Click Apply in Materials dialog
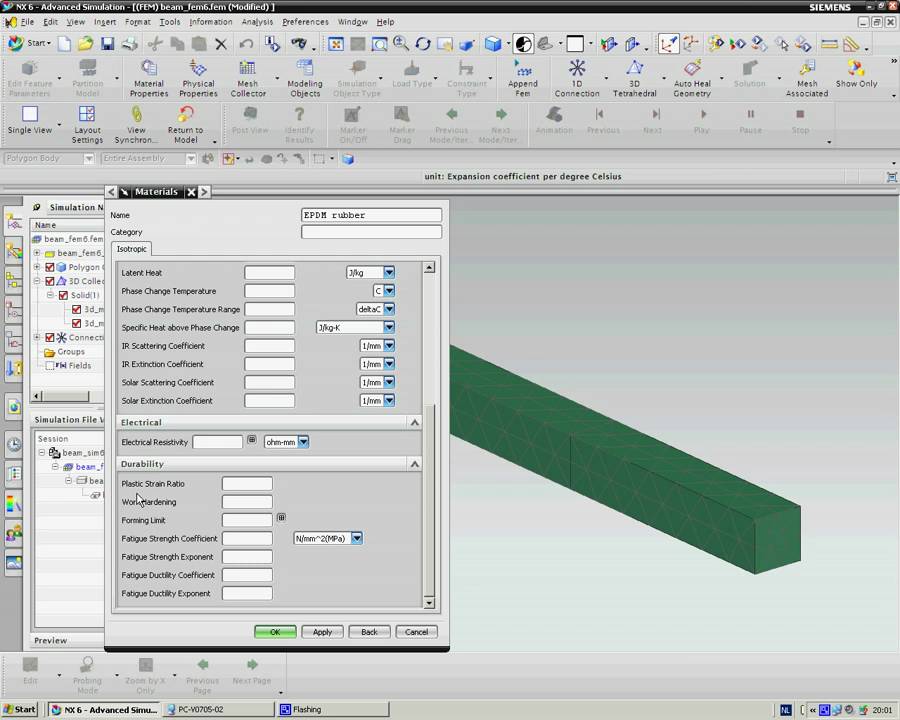The width and height of the screenshot is (900, 720). 322,632
